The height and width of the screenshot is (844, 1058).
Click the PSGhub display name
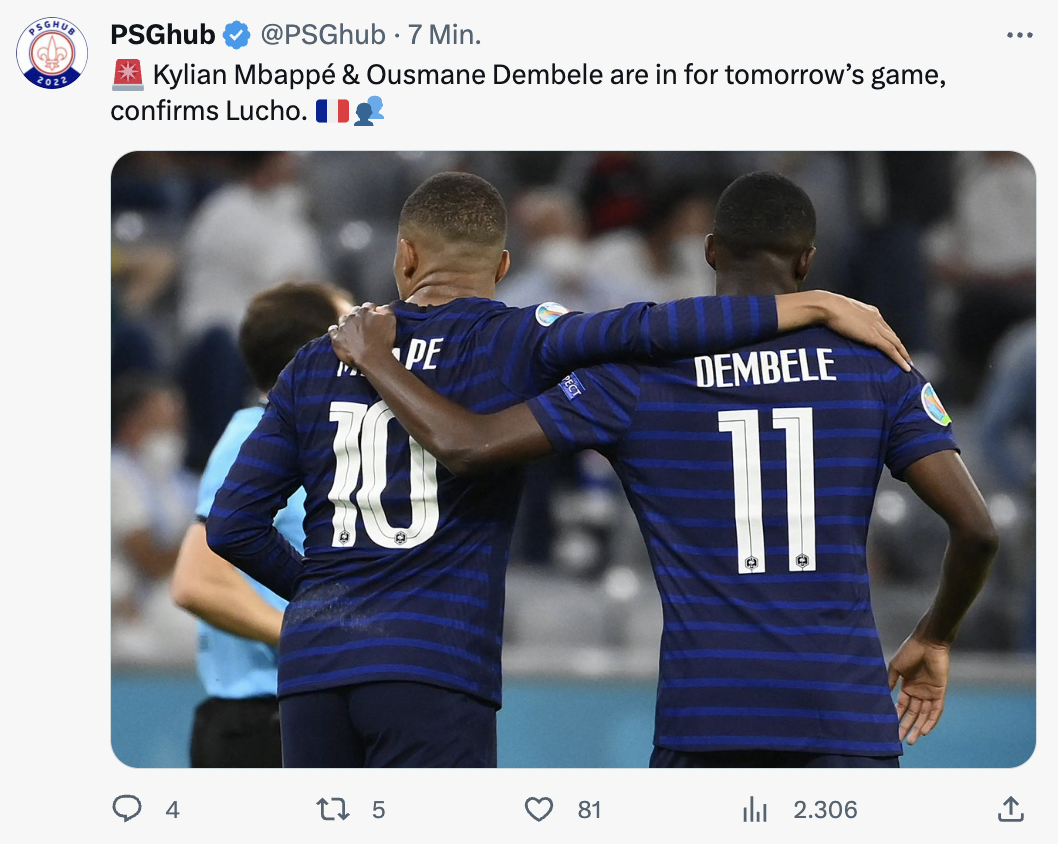(x=163, y=35)
